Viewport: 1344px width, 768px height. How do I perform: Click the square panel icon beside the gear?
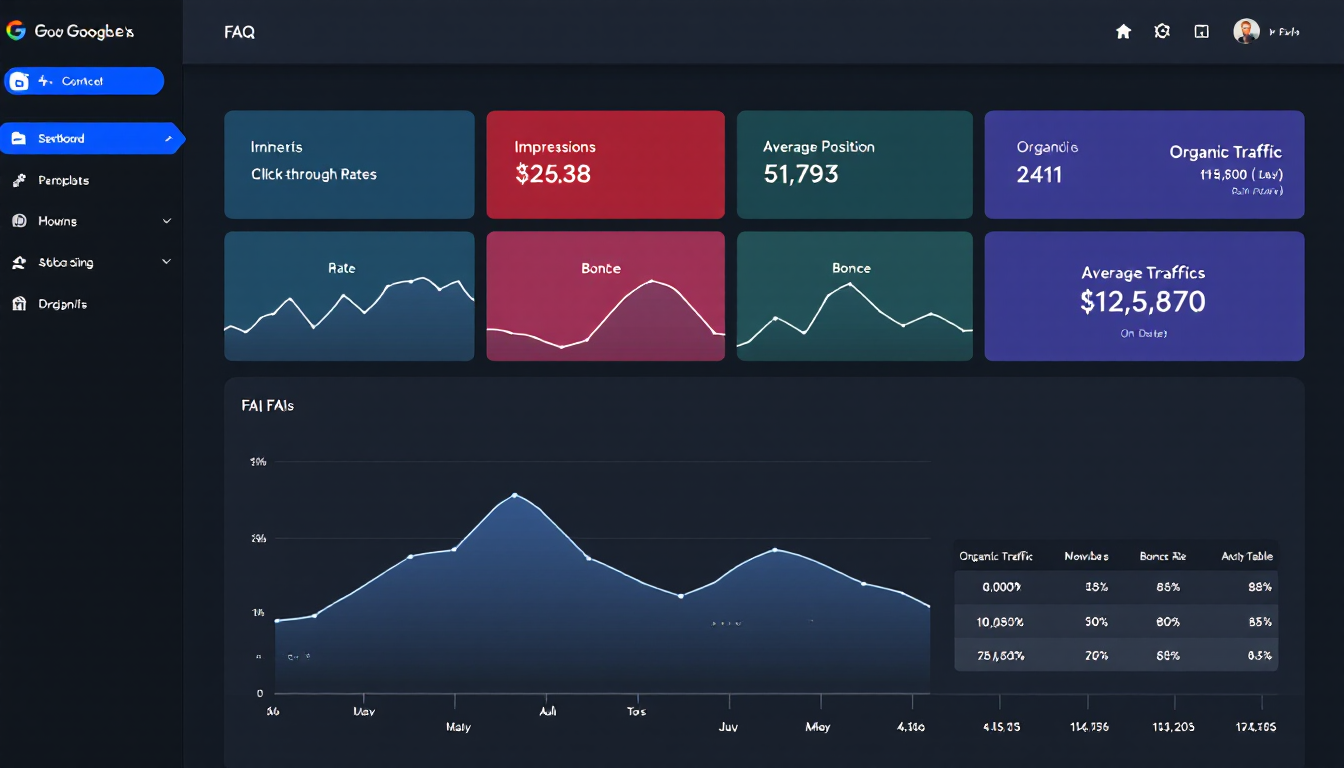pyautogui.click(x=1202, y=32)
